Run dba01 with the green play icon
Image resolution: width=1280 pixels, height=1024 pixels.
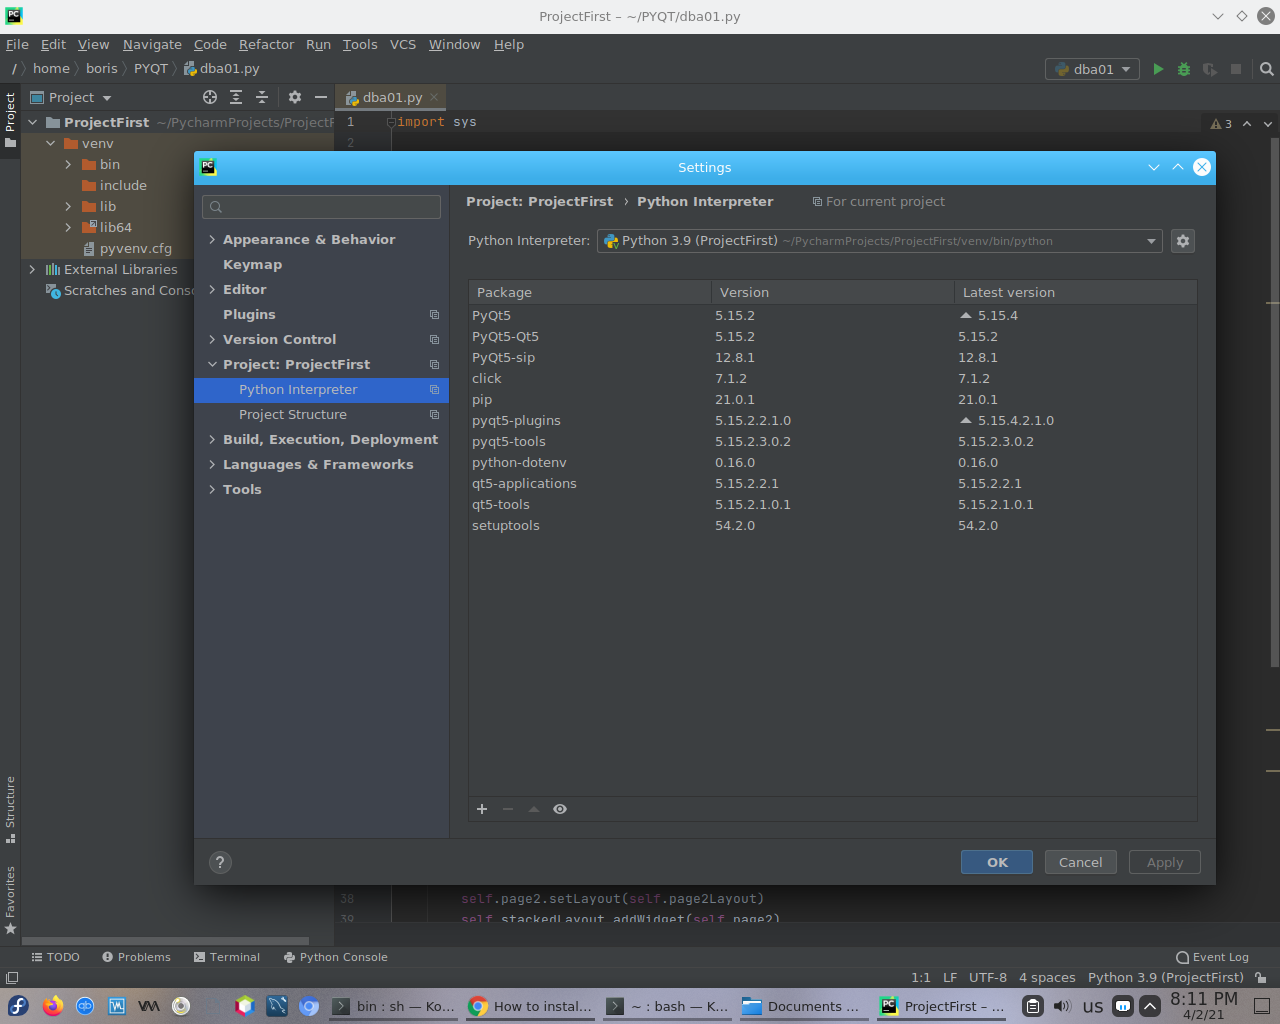click(1158, 69)
